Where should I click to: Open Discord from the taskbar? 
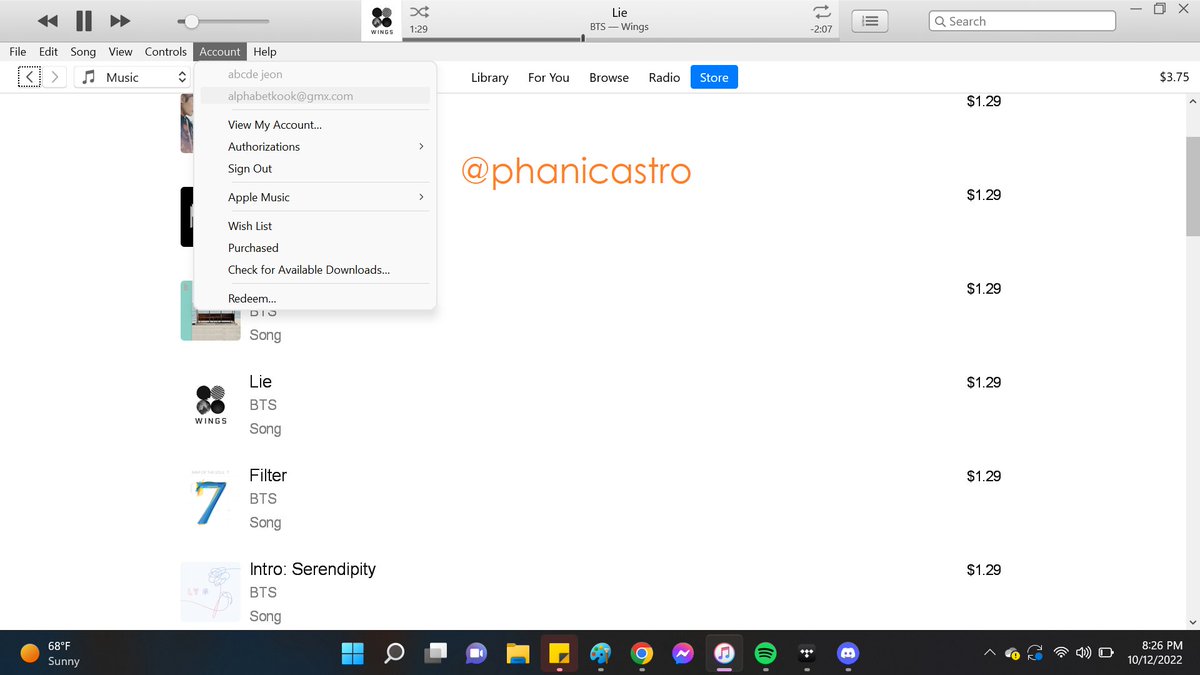[848, 653]
